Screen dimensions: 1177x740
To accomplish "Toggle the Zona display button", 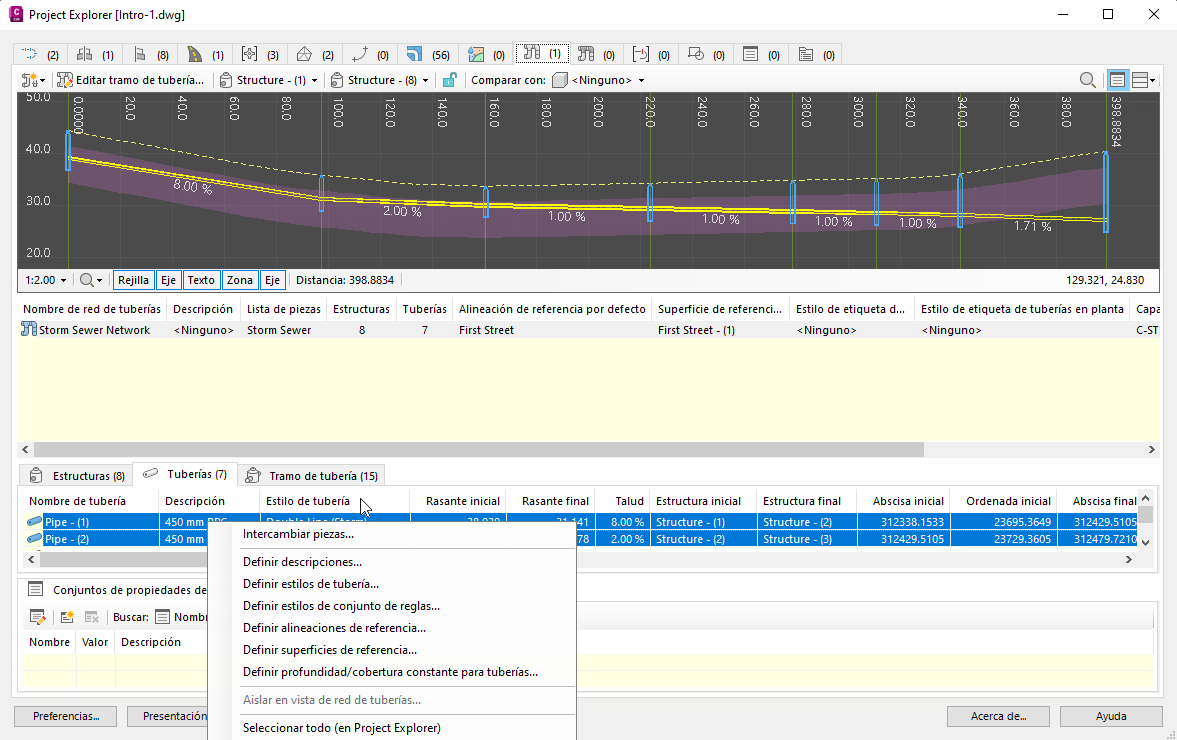I will [x=240, y=281].
